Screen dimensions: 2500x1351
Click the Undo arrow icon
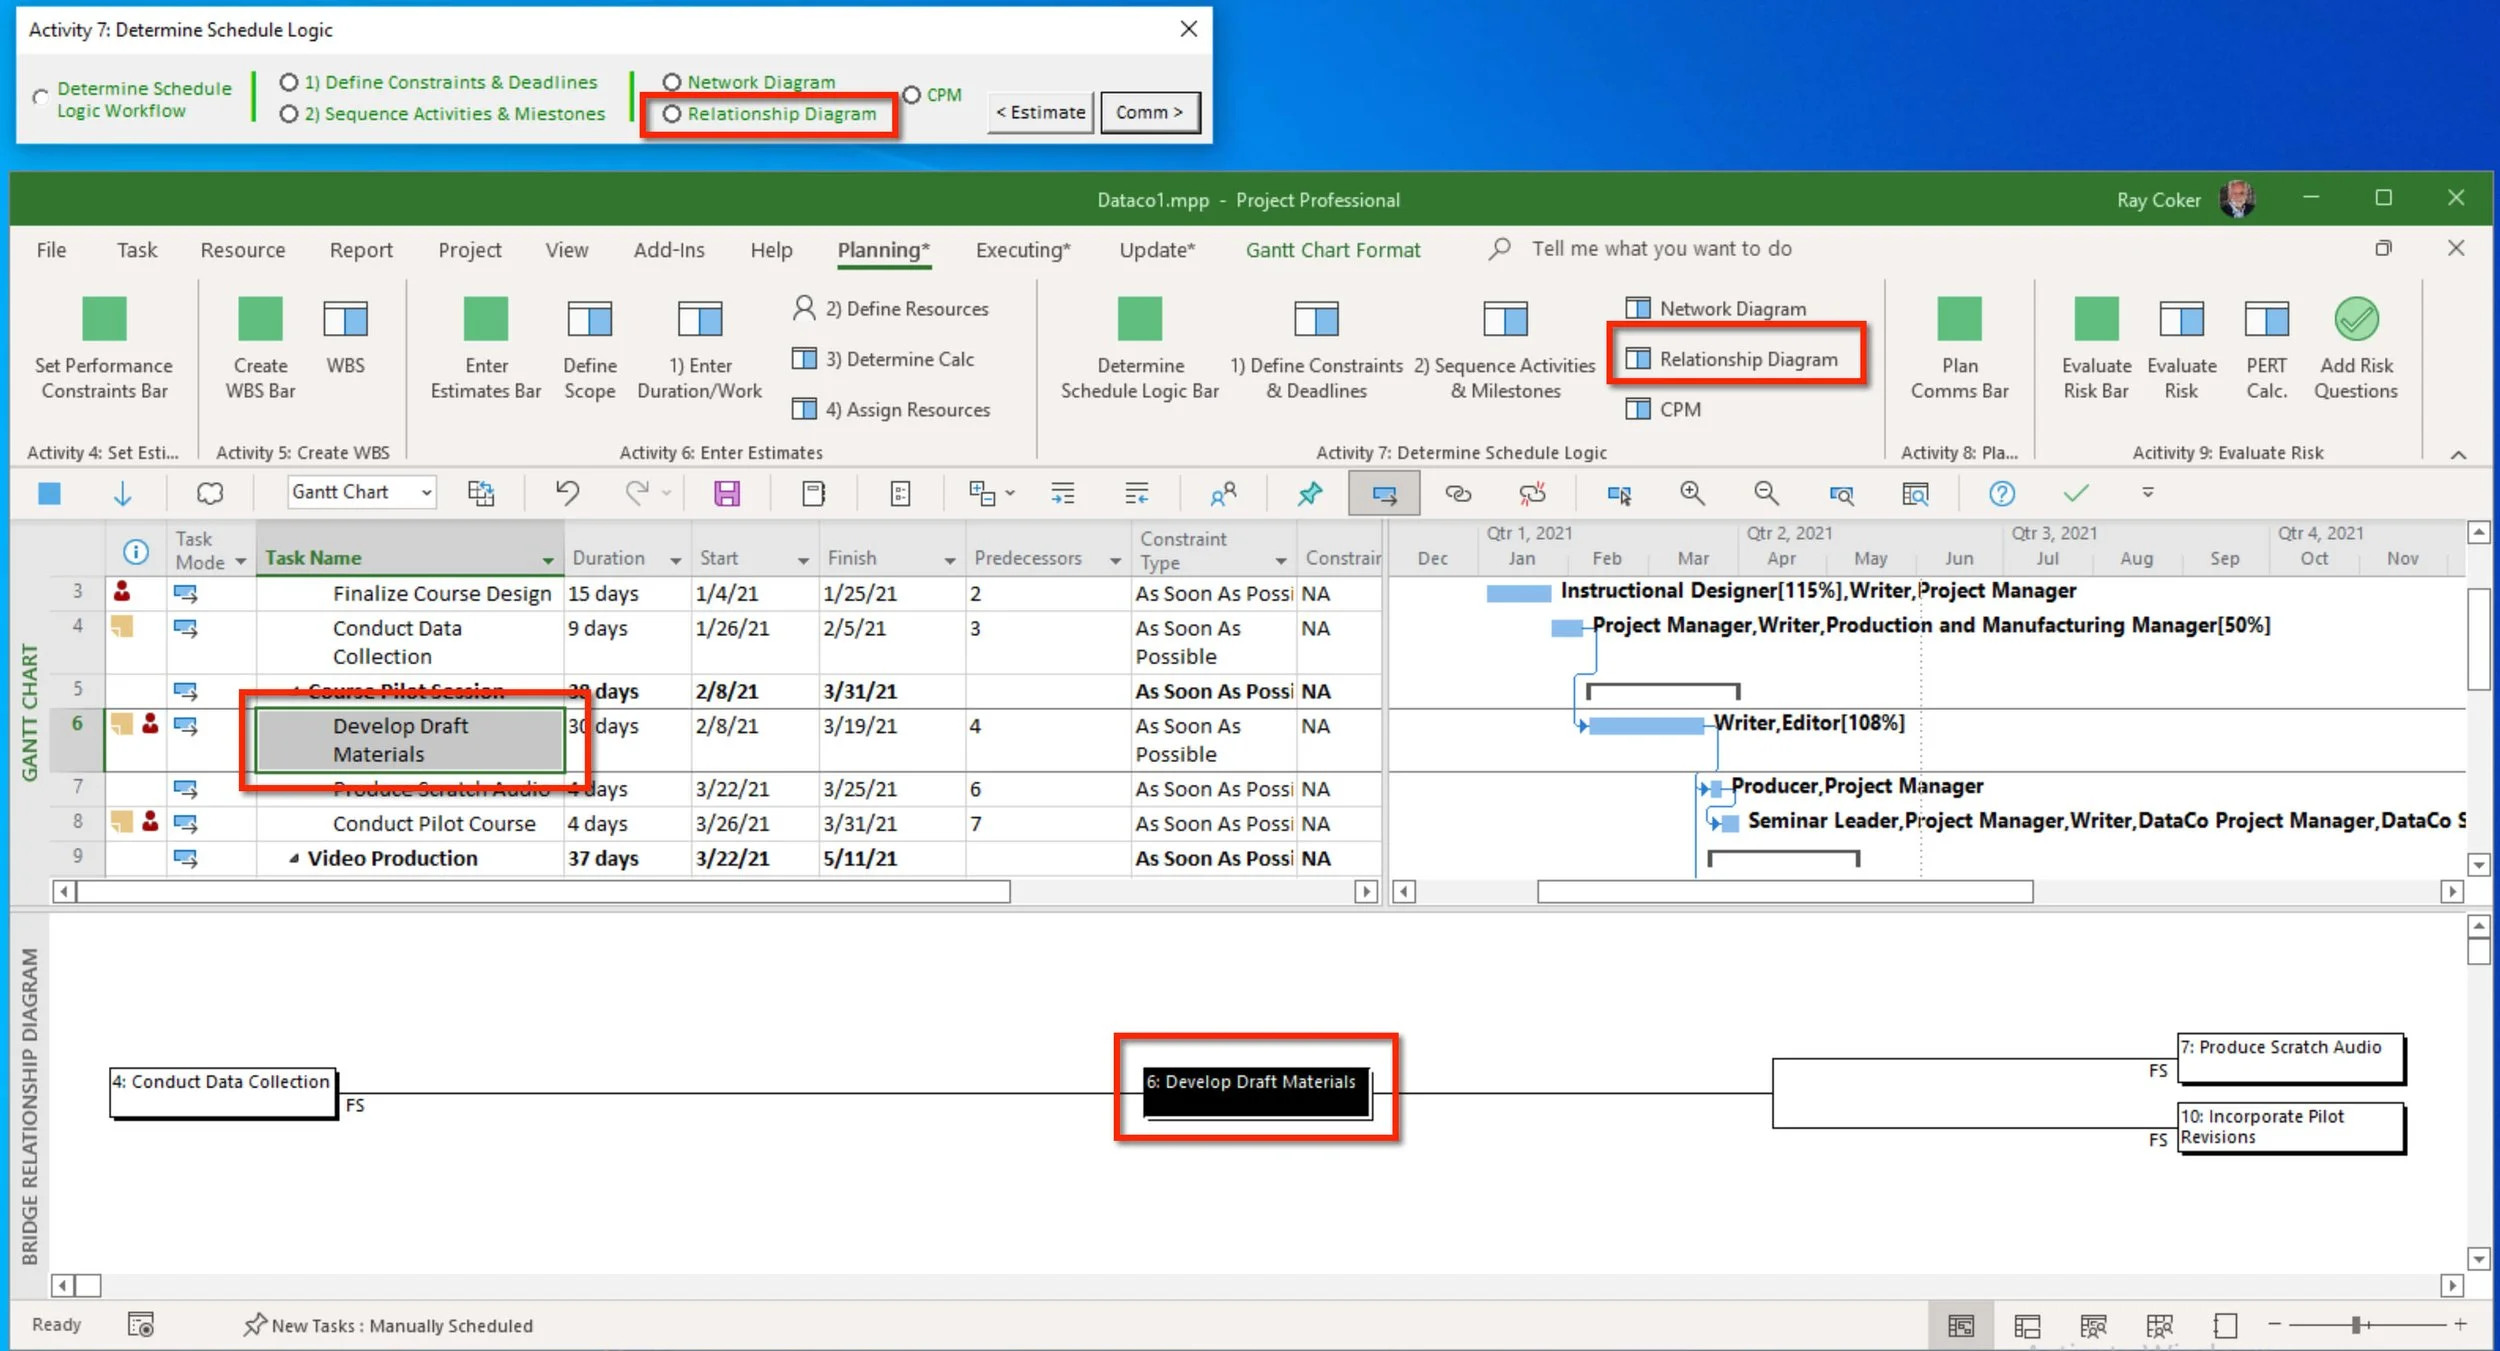567,493
